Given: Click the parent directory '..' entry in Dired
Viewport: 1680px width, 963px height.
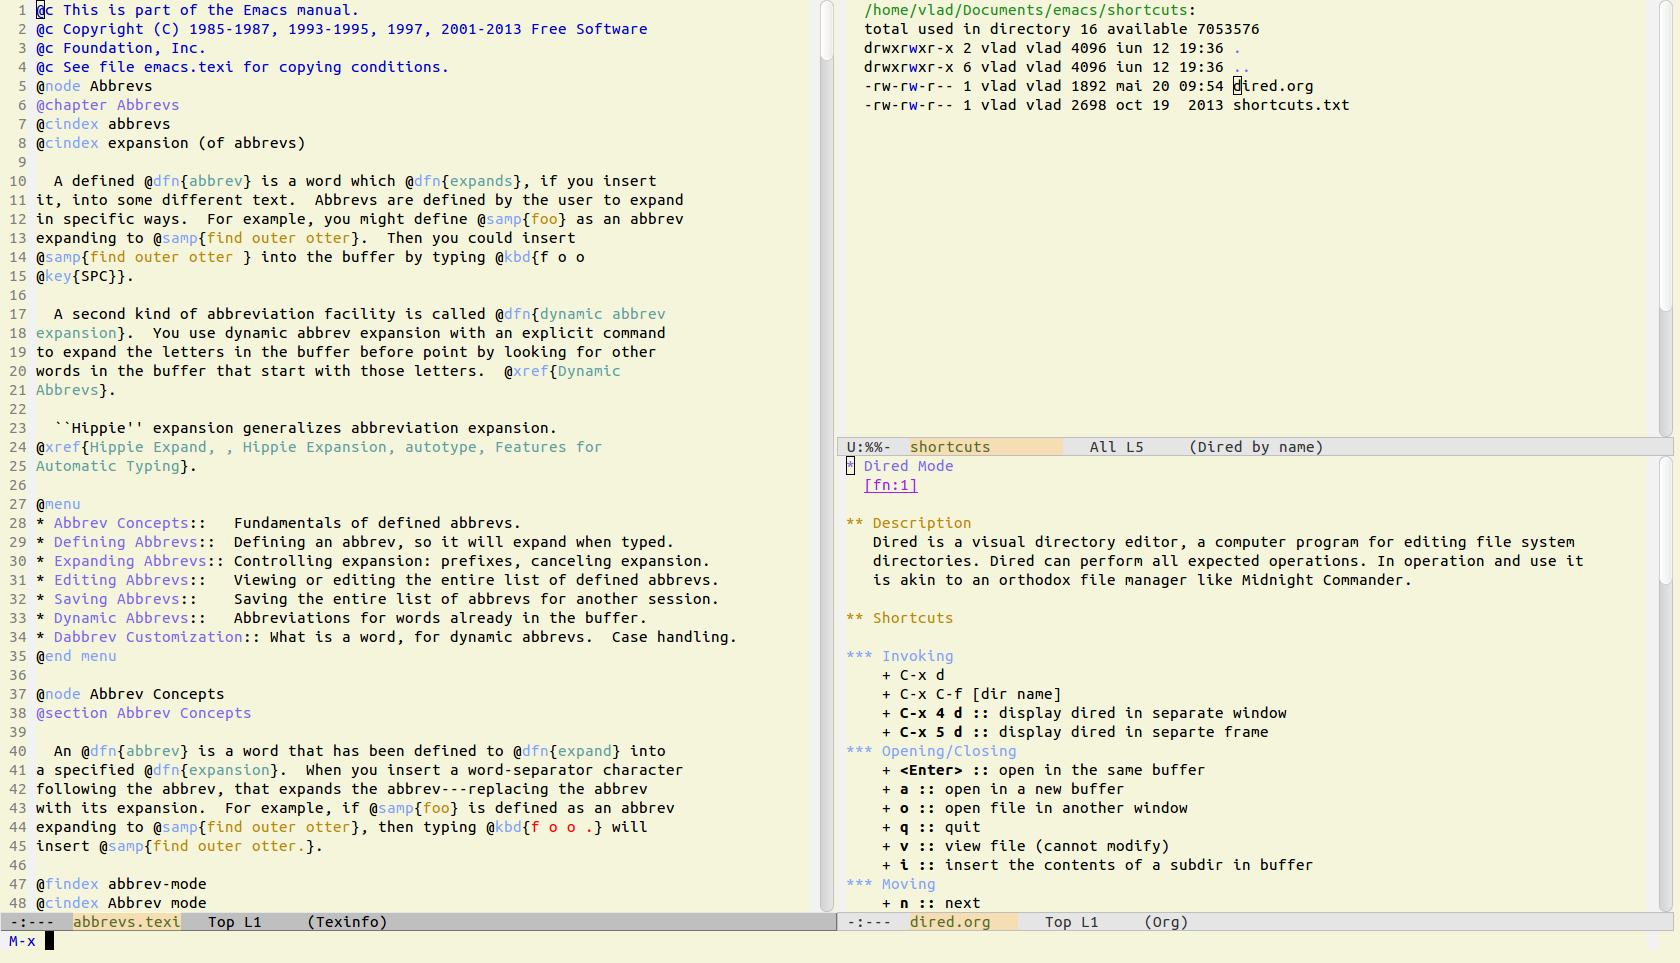Looking at the screenshot, I should point(1242,67).
